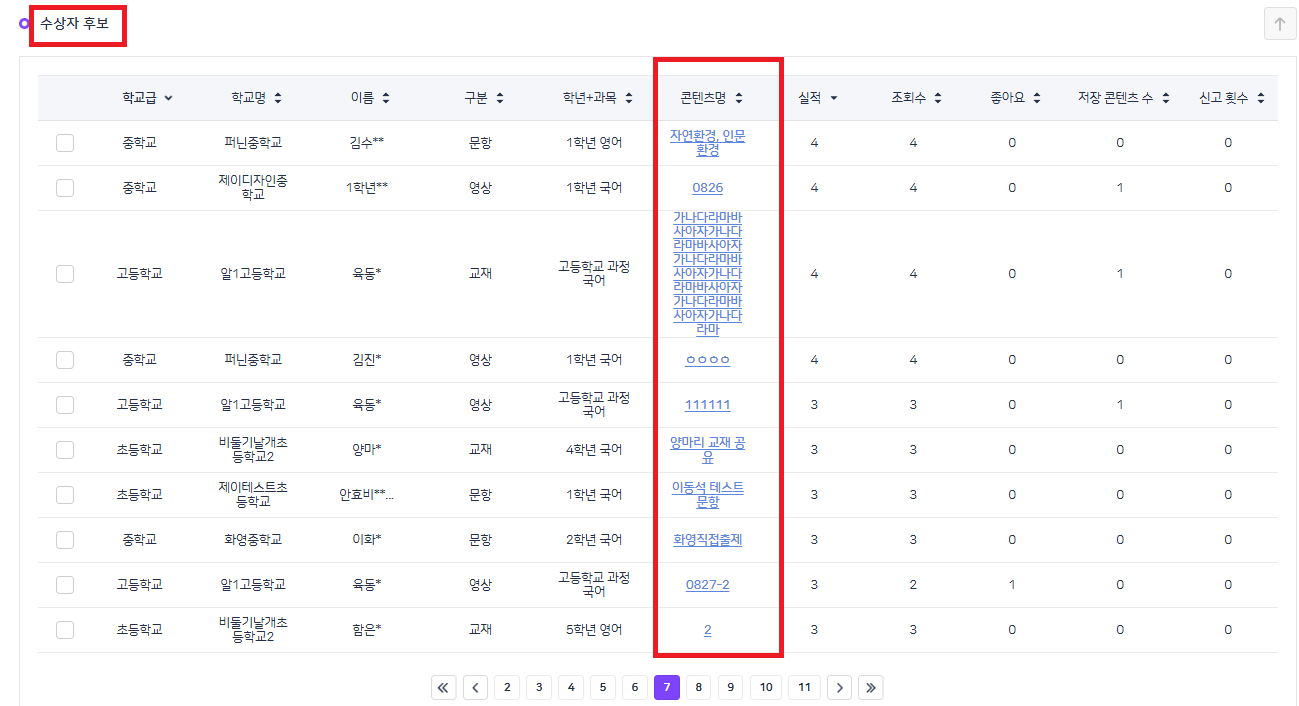Tick the checkbox for 함은* row
Image resolution: width=1299 pixels, height=706 pixels.
[x=65, y=630]
